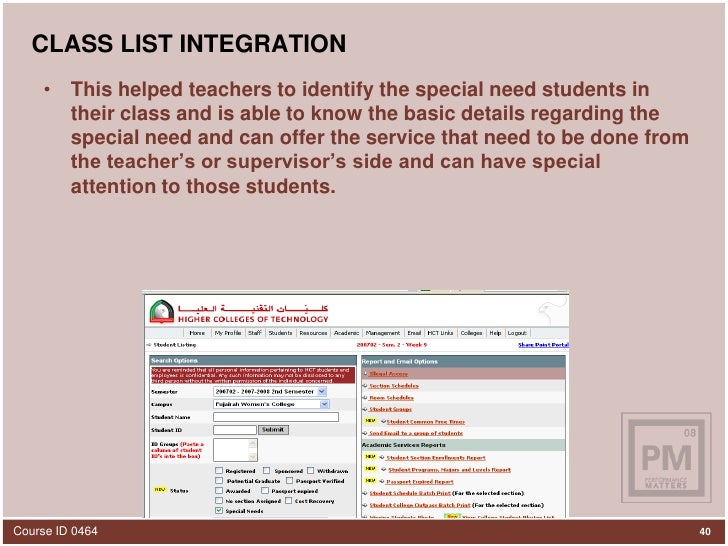Open the Email menu
Screen dimensions: 728x546
coord(414,333)
